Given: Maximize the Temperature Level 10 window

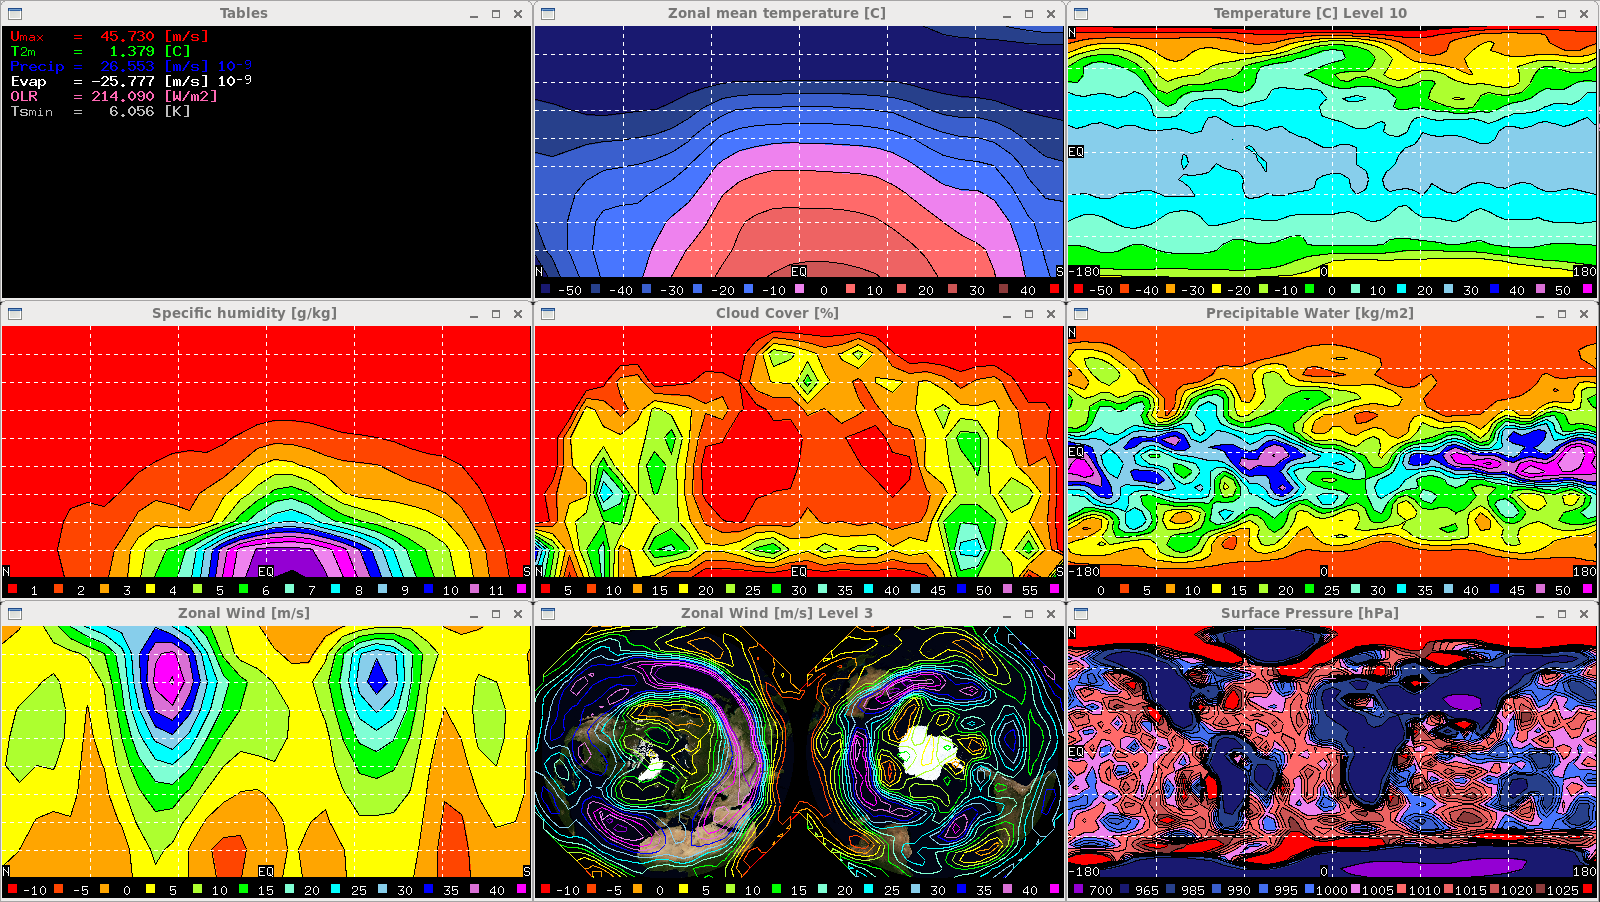Looking at the screenshot, I should coord(1562,14).
